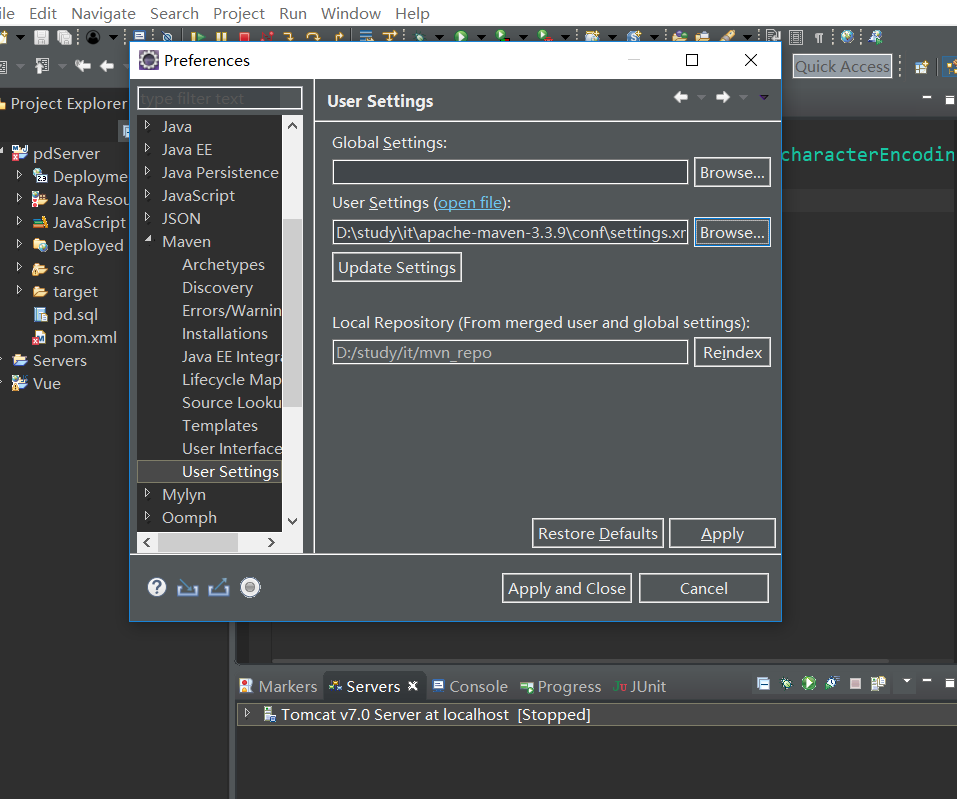
Task: Click Browse for User Settings
Action: [732, 233]
